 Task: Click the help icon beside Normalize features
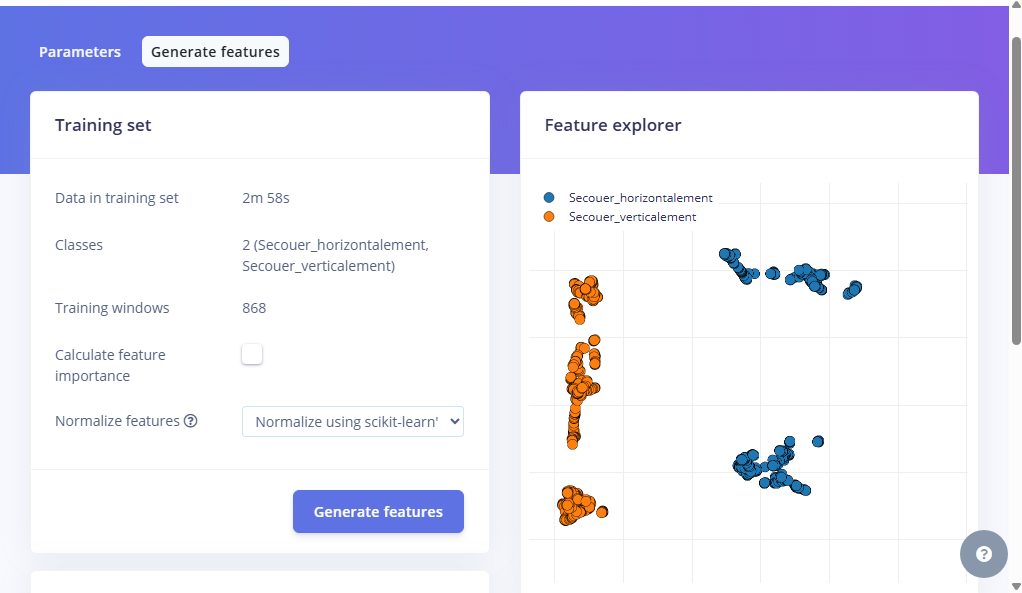click(x=190, y=421)
